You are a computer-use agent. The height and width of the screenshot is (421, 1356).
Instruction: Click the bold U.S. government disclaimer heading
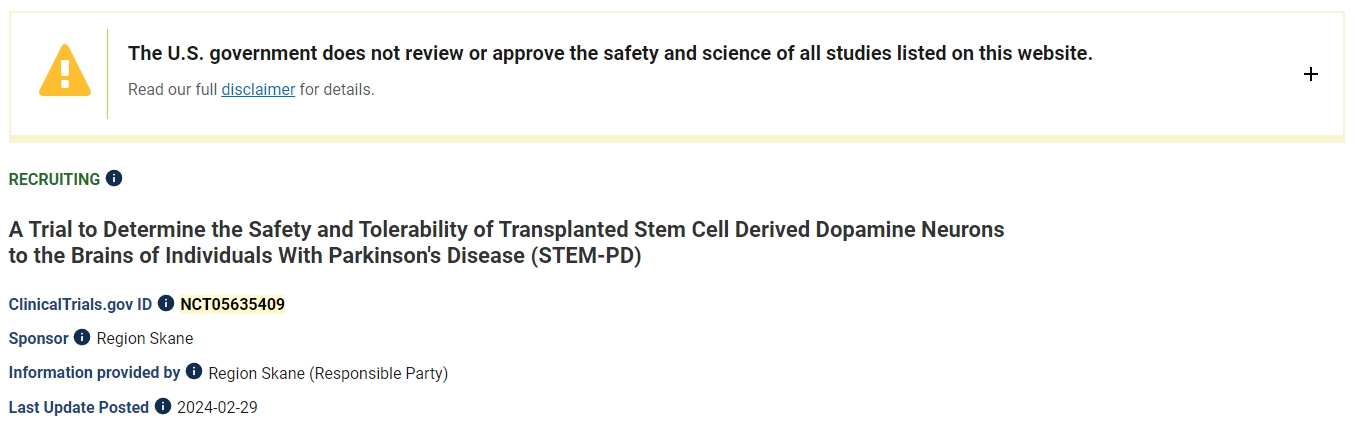pos(610,54)
